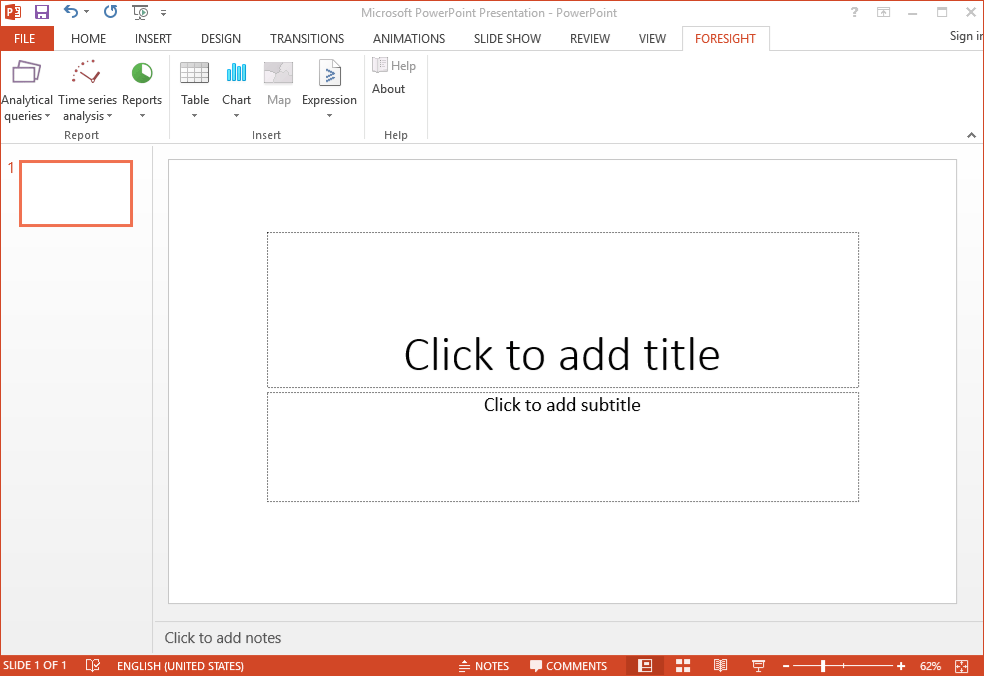Toggle the Comments pane in status bar
The height and width of the screenshot is (676, 984).
[x=568, y=666]
